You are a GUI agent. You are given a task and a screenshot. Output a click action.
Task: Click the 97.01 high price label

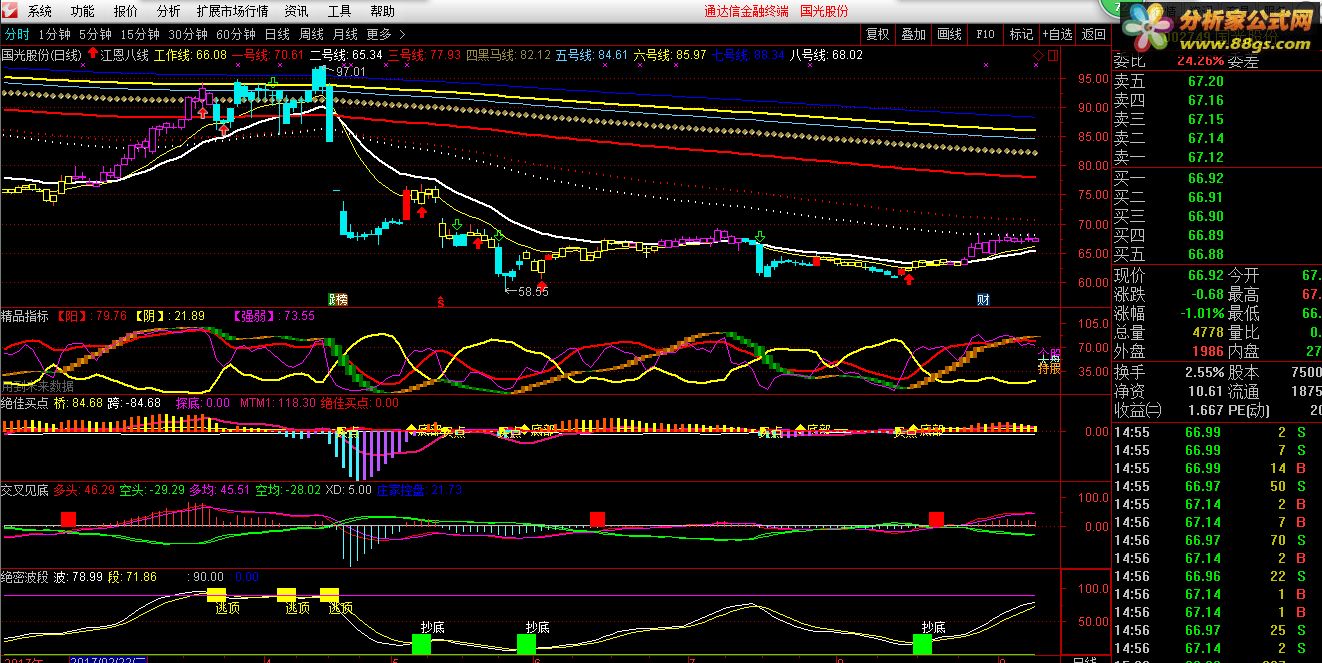tap(351, 72)
